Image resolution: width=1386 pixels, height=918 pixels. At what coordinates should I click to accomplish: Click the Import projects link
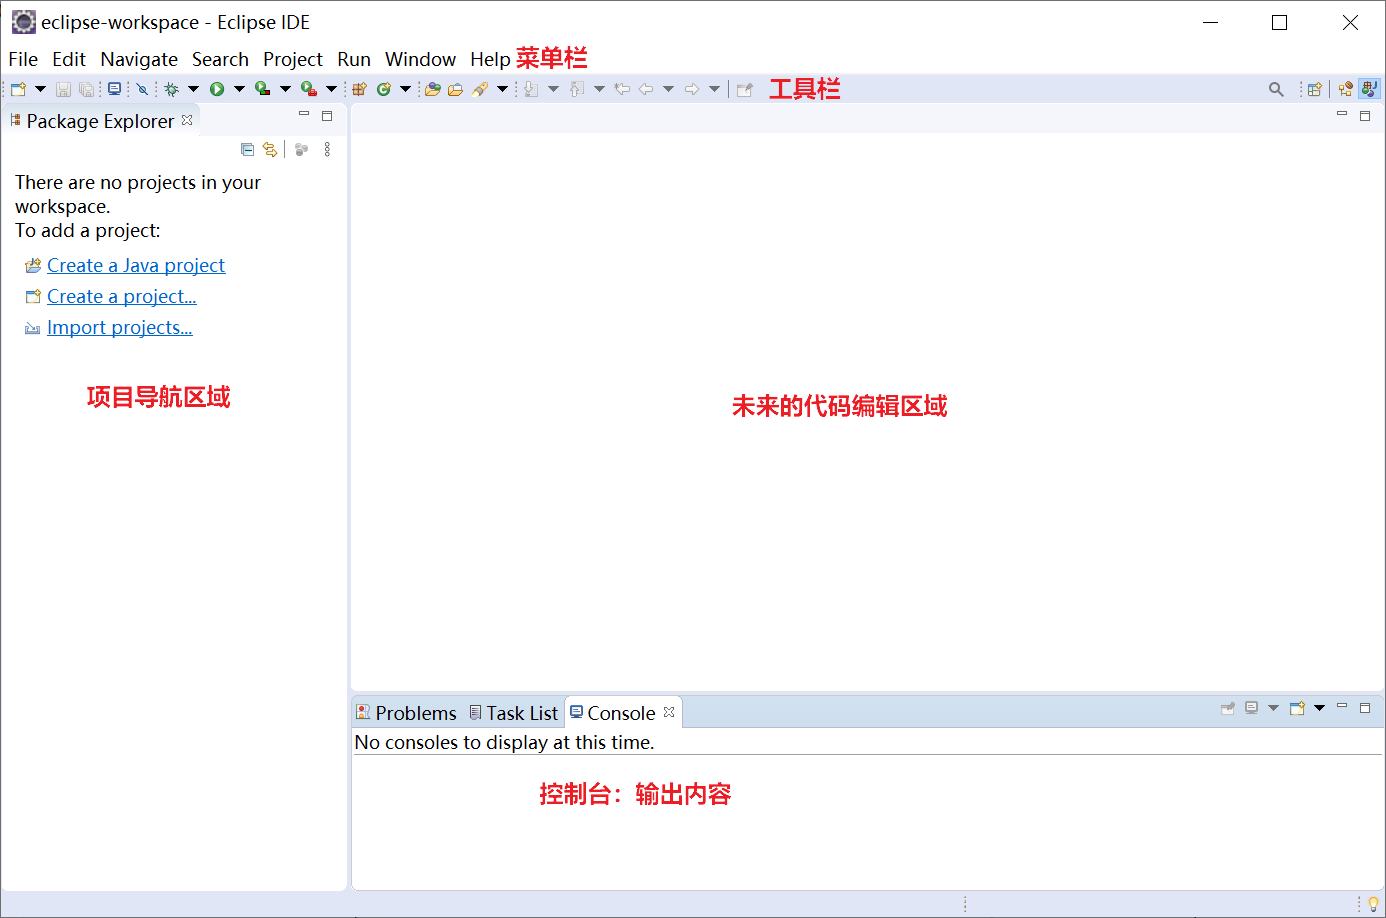119,328
